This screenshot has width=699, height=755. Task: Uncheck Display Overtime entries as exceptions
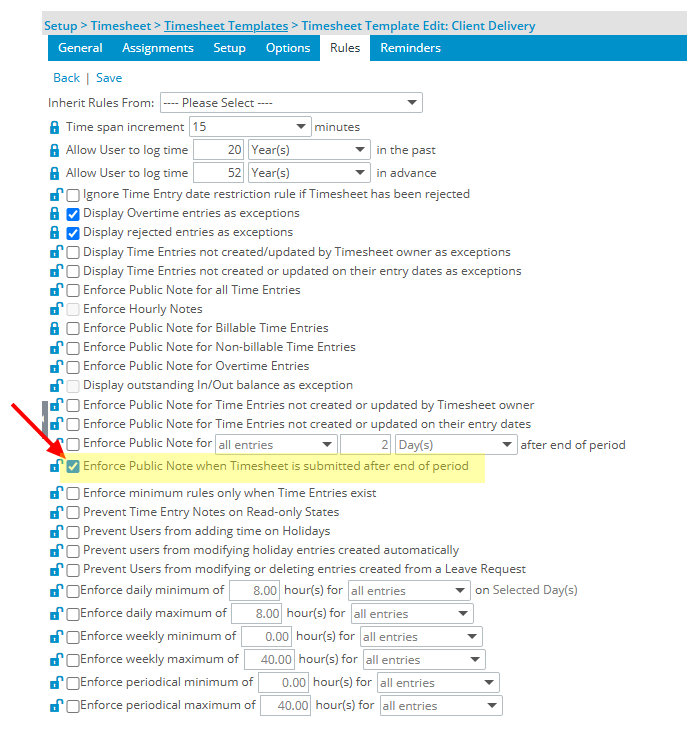(73, 214)
